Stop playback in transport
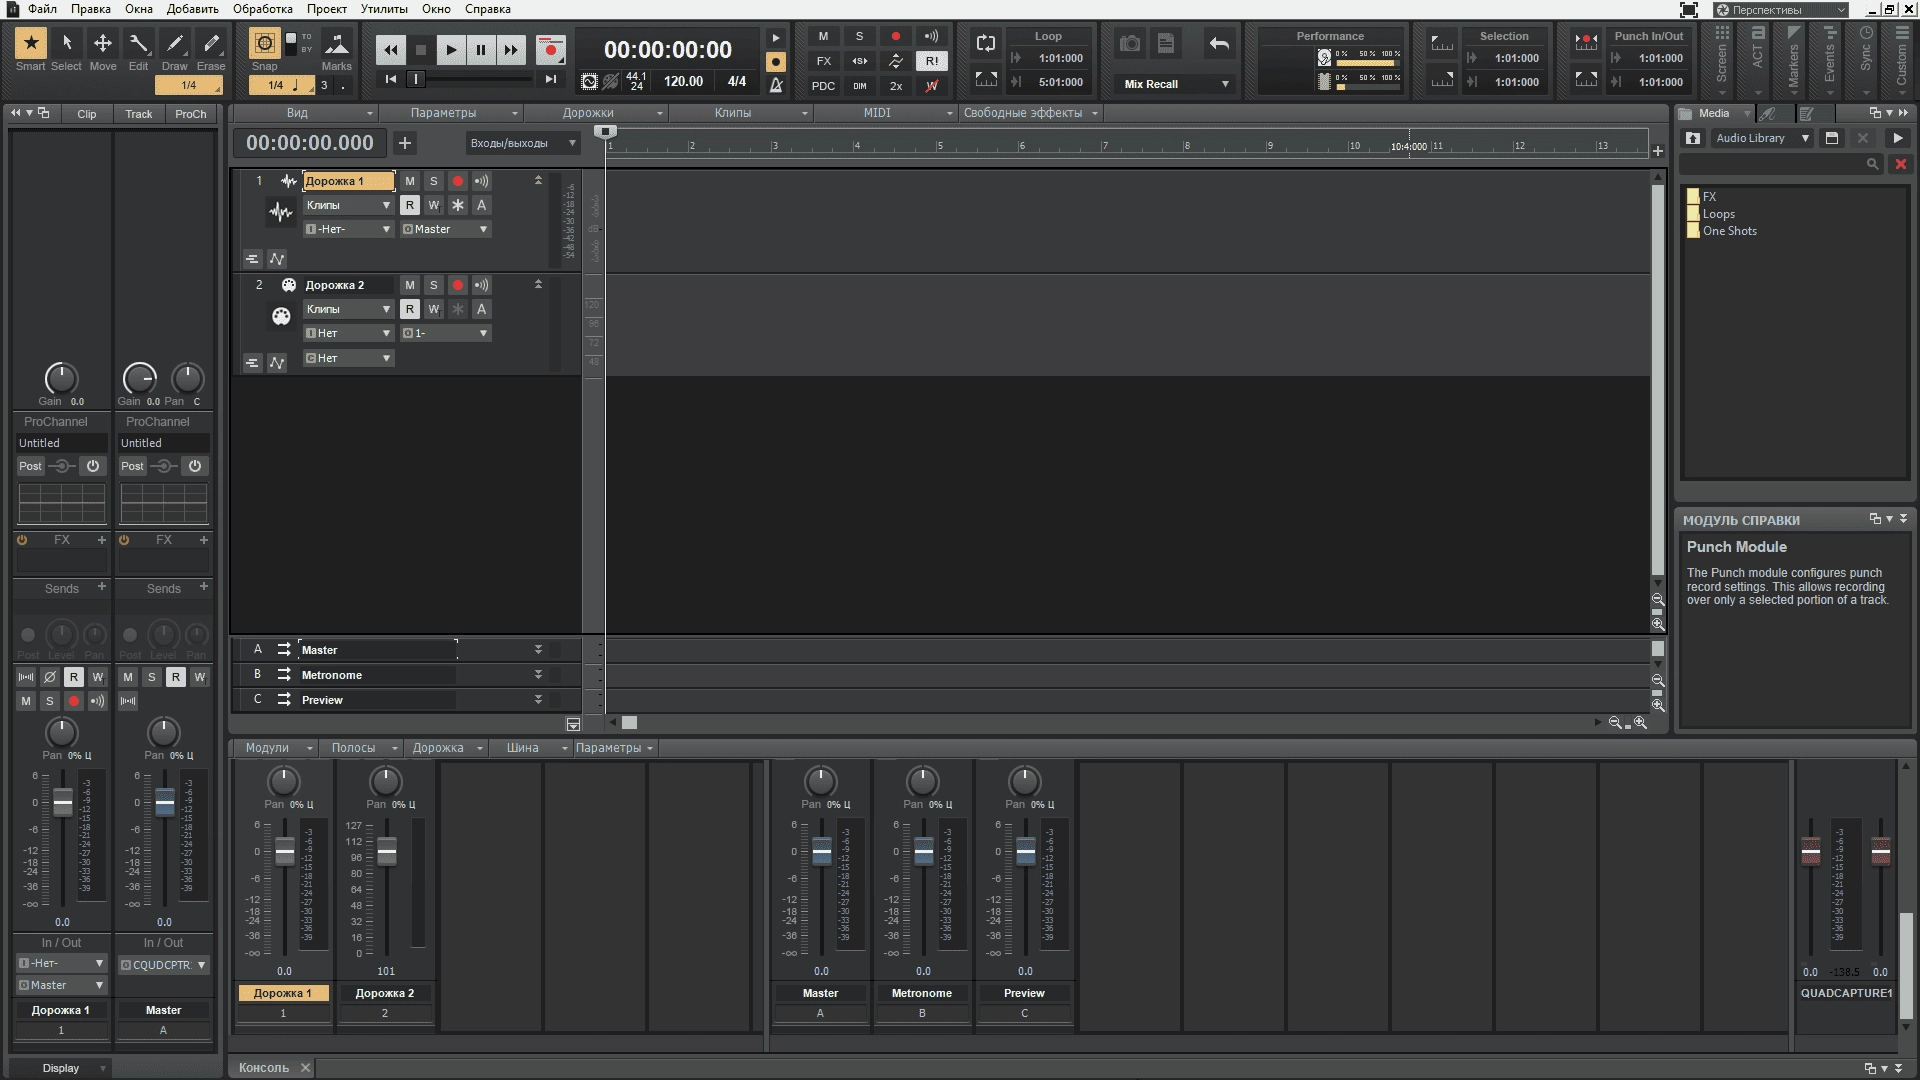Screen dimensions: 1920x1080 click(421, 49)
